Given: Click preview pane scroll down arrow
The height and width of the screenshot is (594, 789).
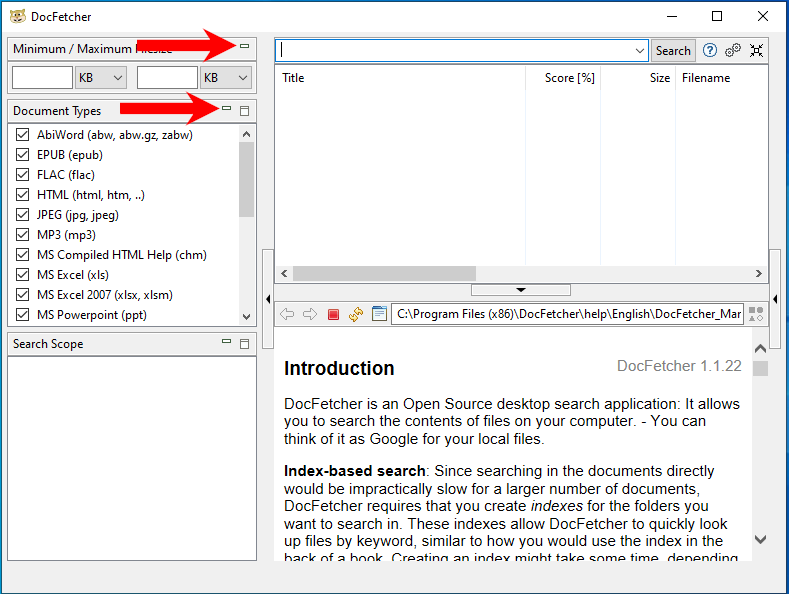Looking at the screenshot, I should pos(760,539).
